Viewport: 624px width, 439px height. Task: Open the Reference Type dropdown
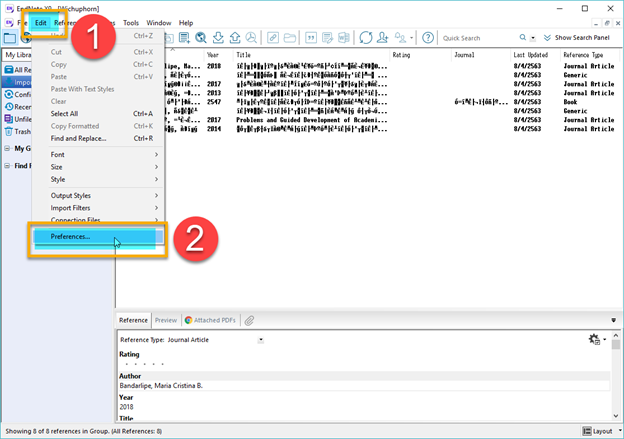pyautogui.click(x=261, y=340)
